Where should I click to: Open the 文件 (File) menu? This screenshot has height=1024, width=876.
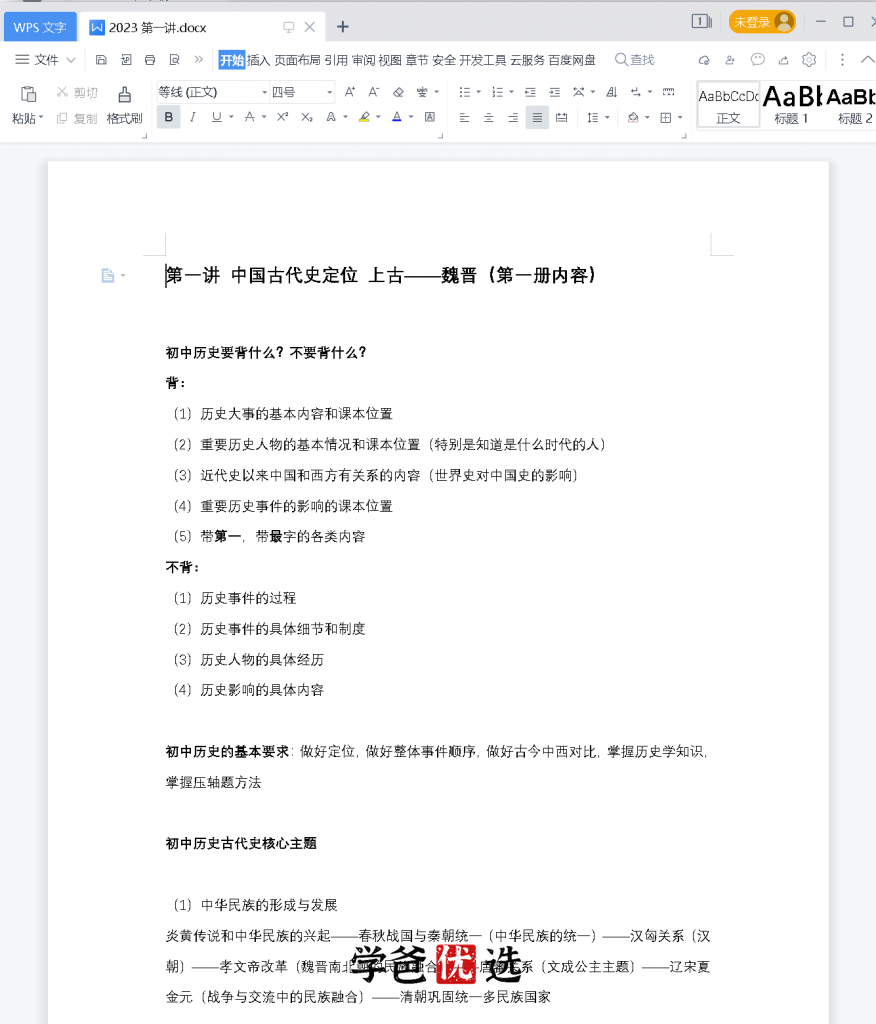coord(45,60)
